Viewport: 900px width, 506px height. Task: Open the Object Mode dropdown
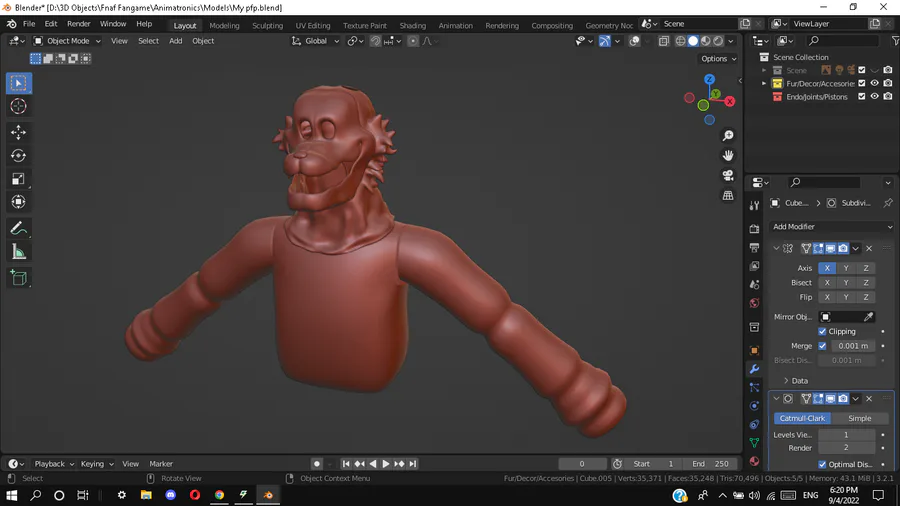tap(67, 41)
